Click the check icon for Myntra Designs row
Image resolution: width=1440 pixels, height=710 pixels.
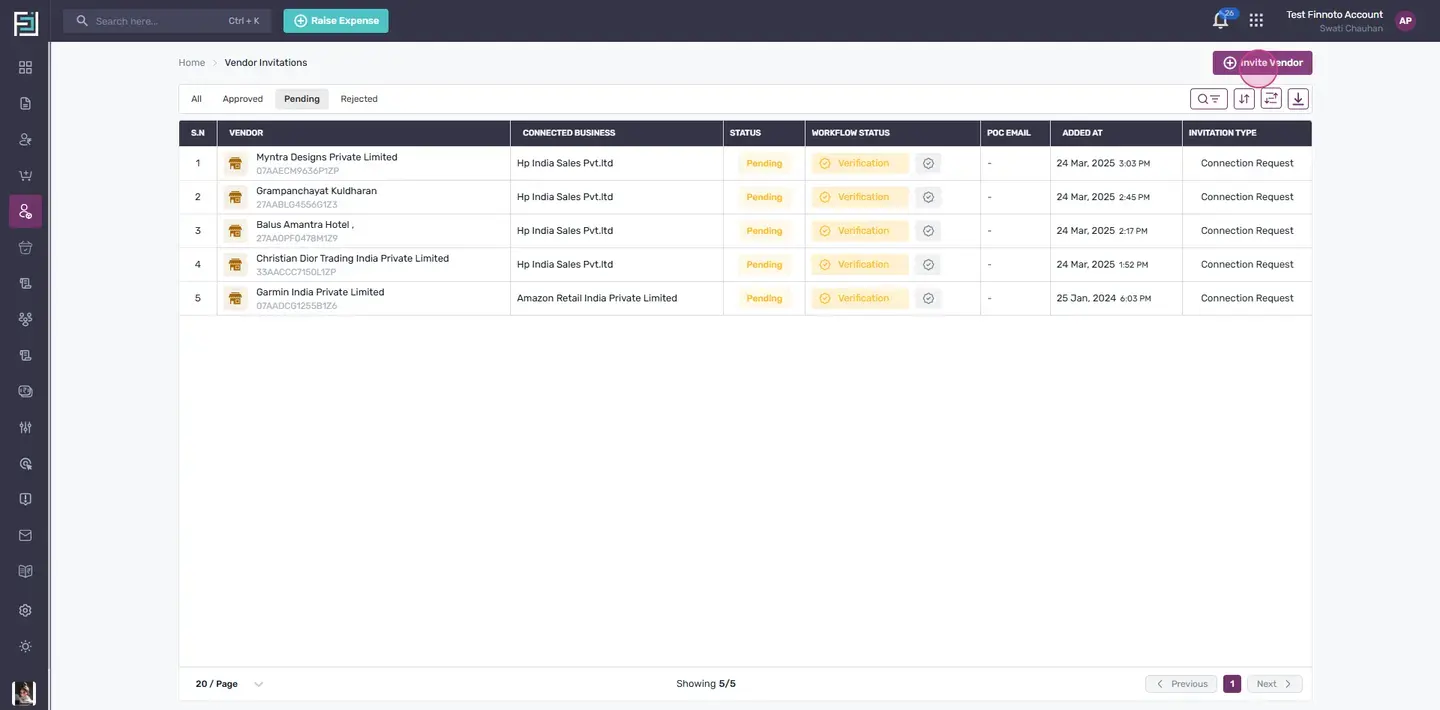928,163
